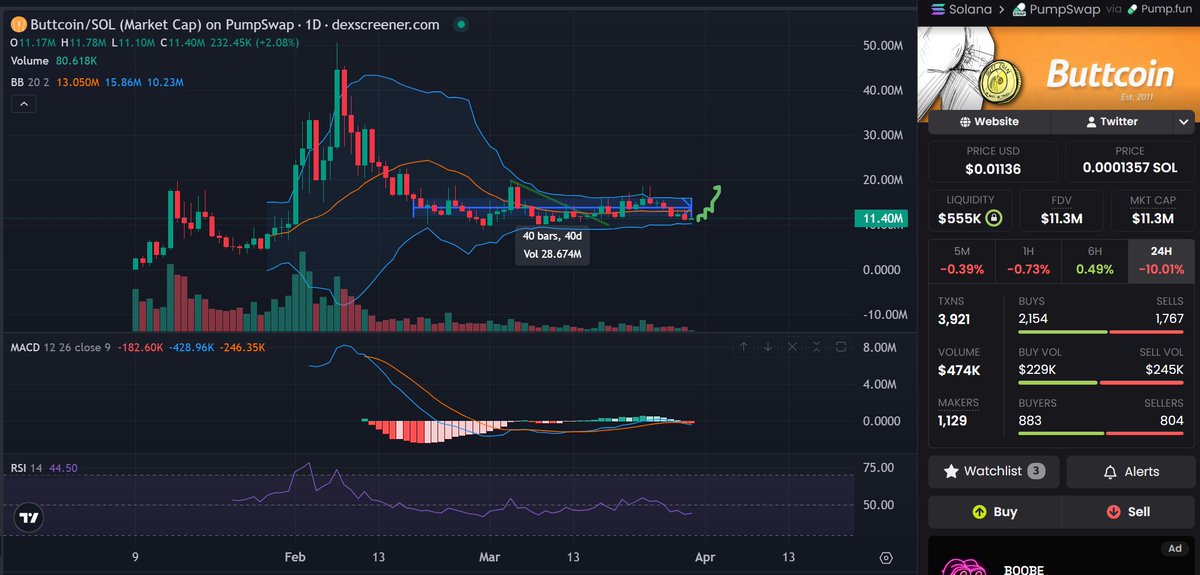This screenshot has height=575, width=1200.
Task: Click the SELLERS count 804
Action: (x=1170, y=420)
